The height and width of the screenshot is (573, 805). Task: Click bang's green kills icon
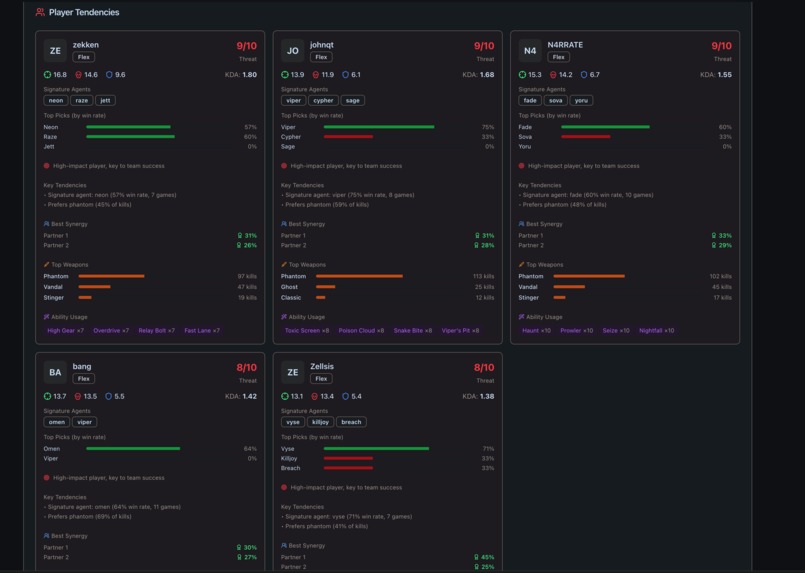[47, 396]
